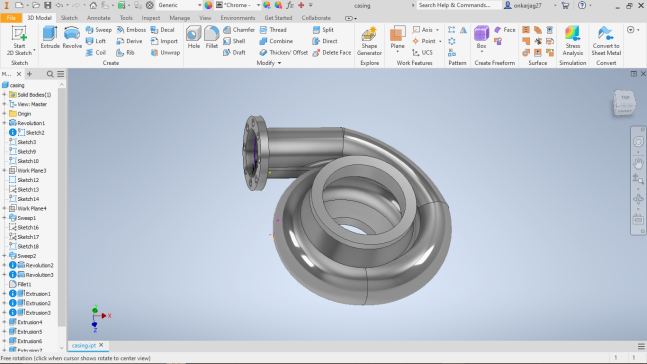Switch to the Inspect ribbon tab
The width and height of the screenshot is (647, 364).
tap(151, 18)
